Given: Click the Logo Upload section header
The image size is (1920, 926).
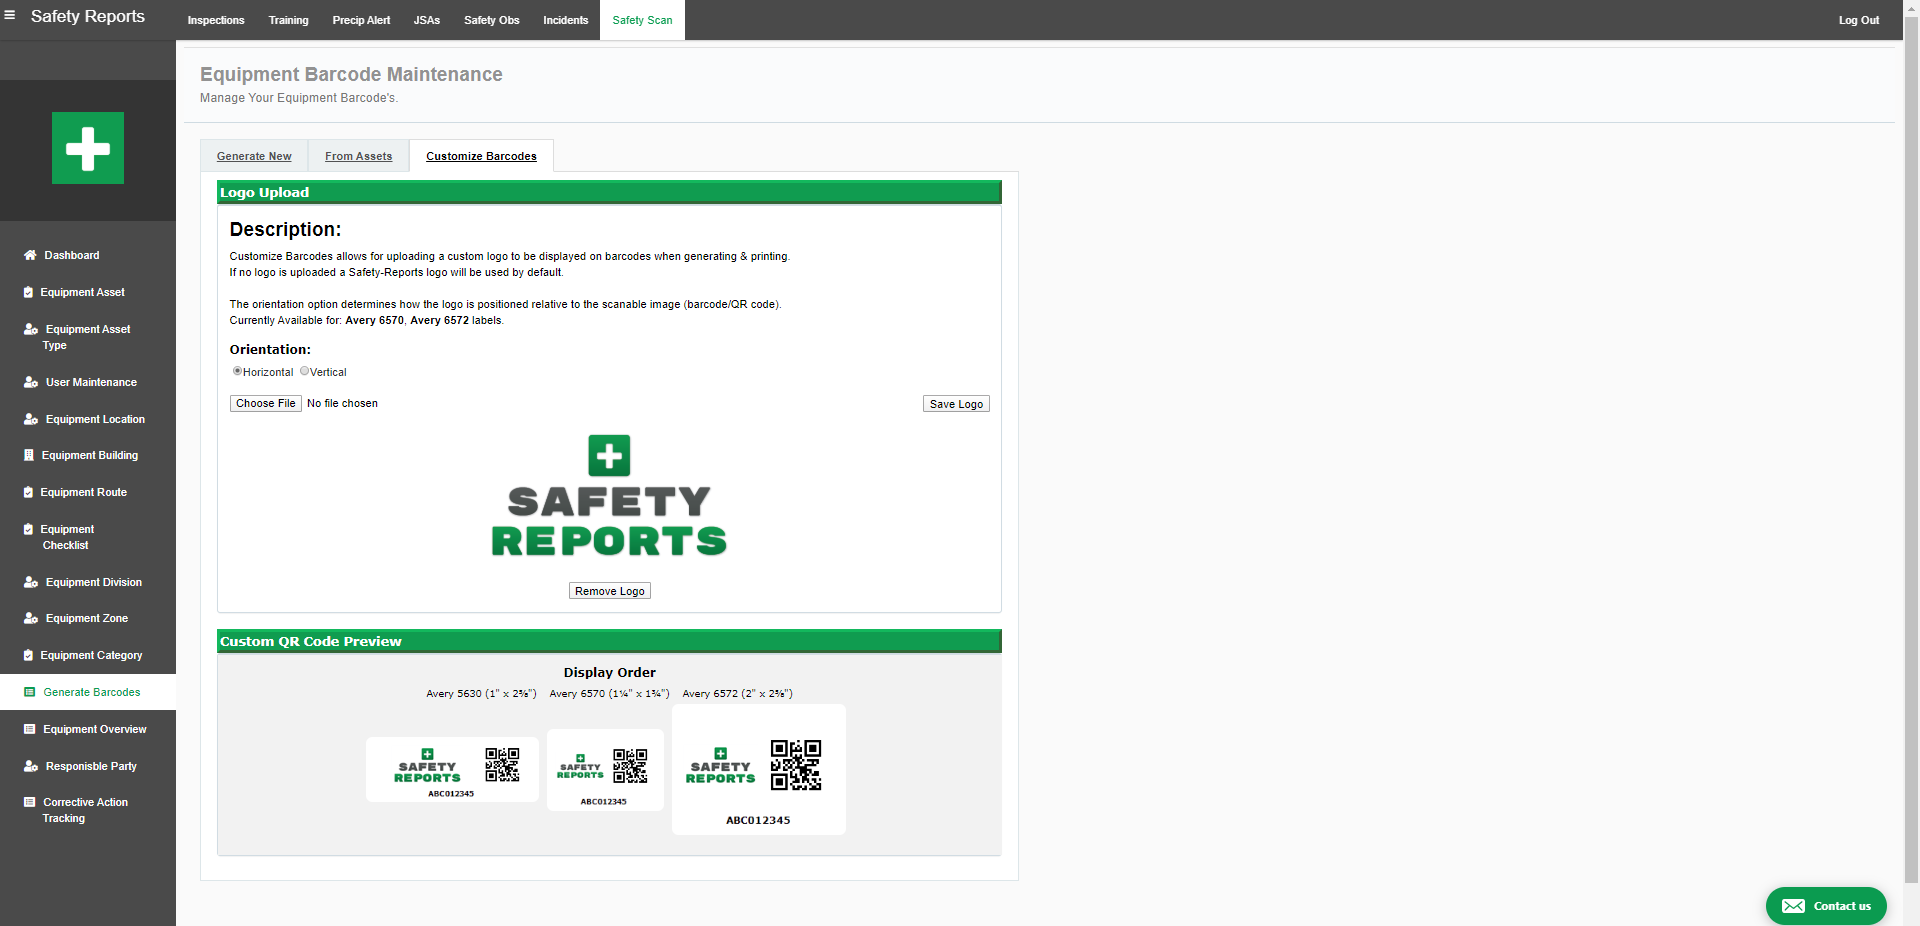Looking at the screenshot, I should (x=609, y=192).
